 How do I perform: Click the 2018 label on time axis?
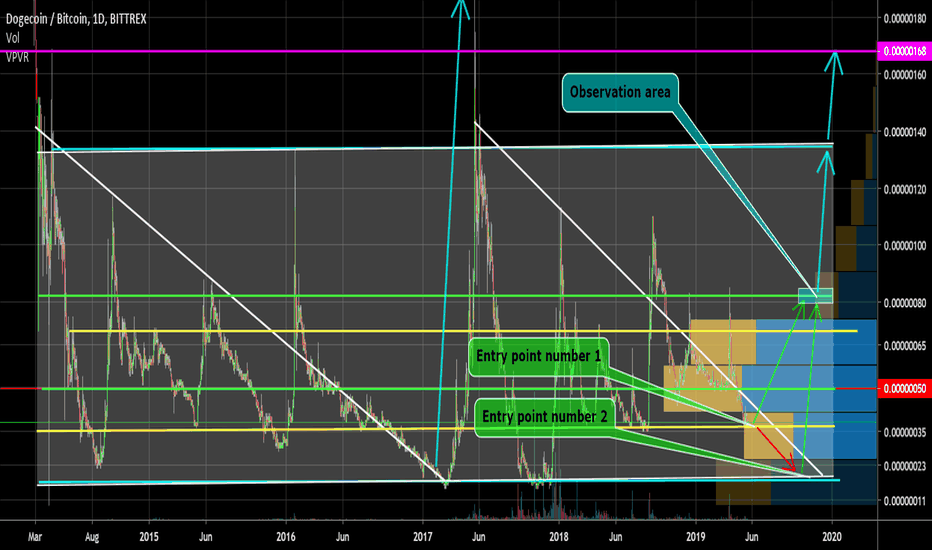(x=559, y=537)
